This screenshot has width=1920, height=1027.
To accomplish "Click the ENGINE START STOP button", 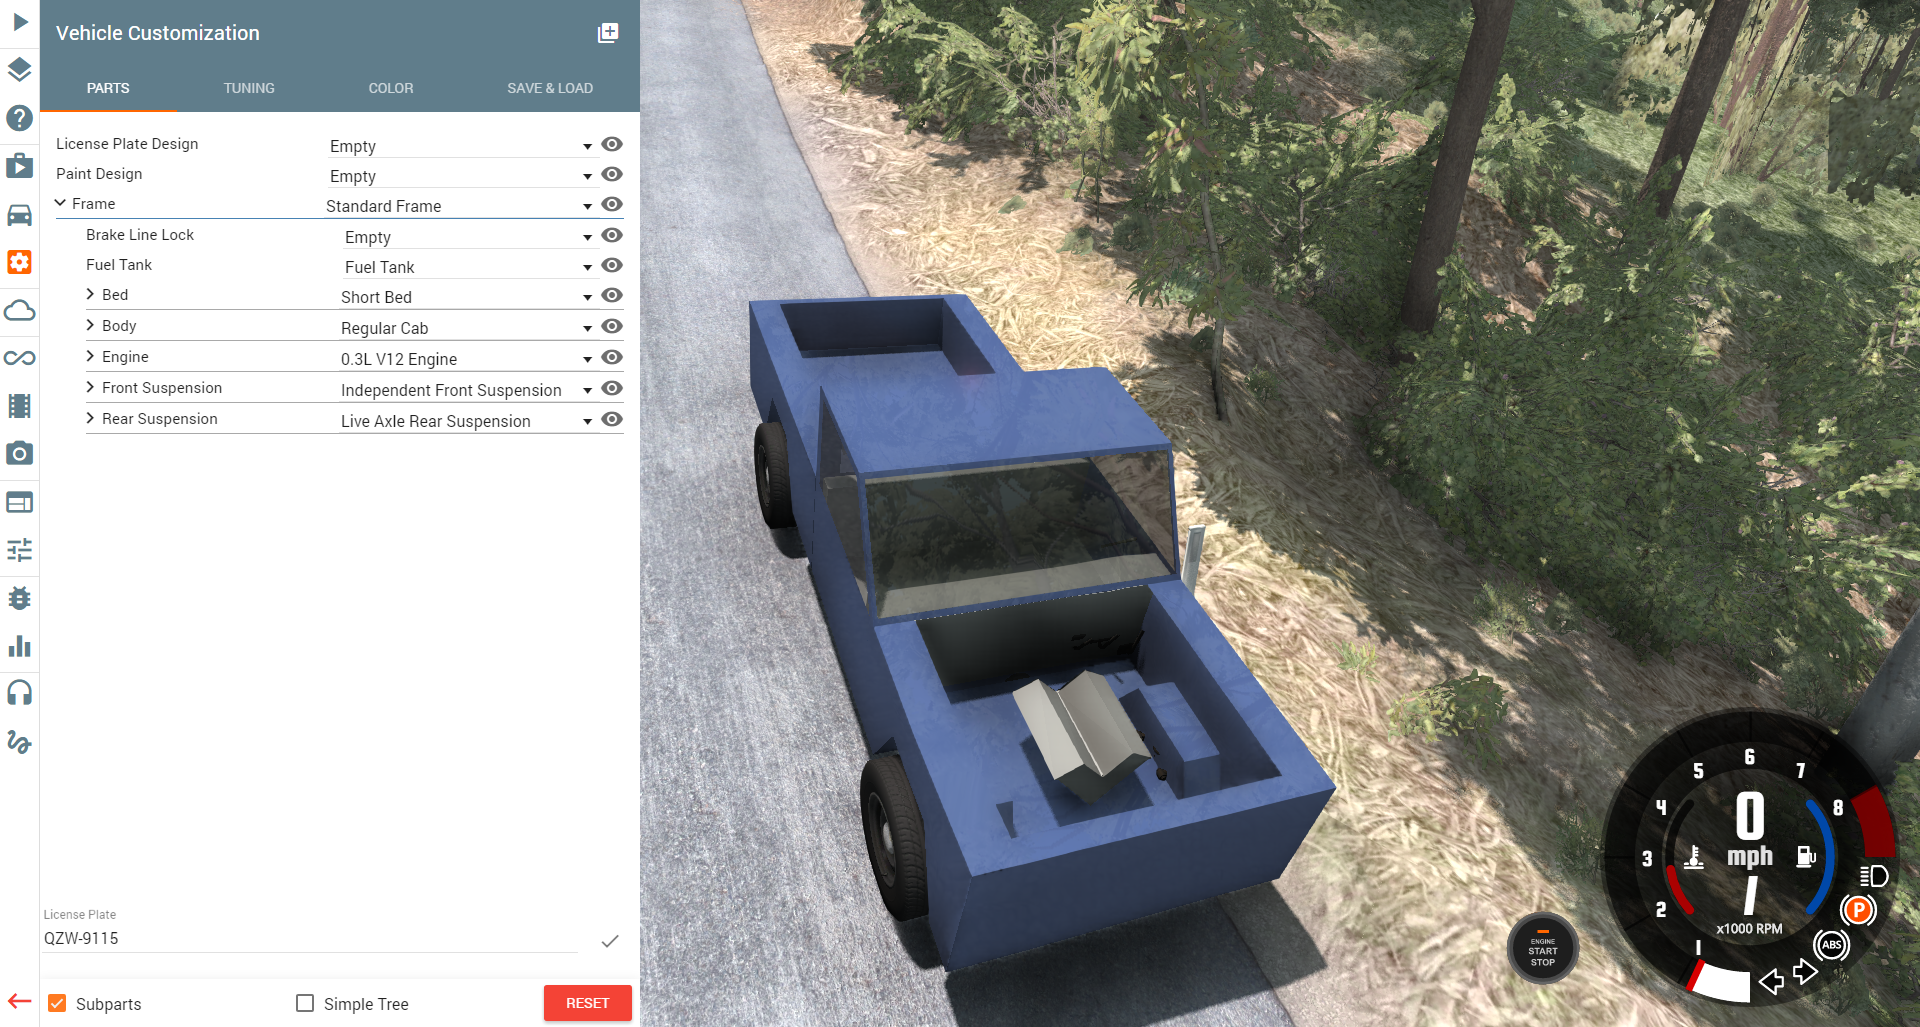I will click(1543, 949).
